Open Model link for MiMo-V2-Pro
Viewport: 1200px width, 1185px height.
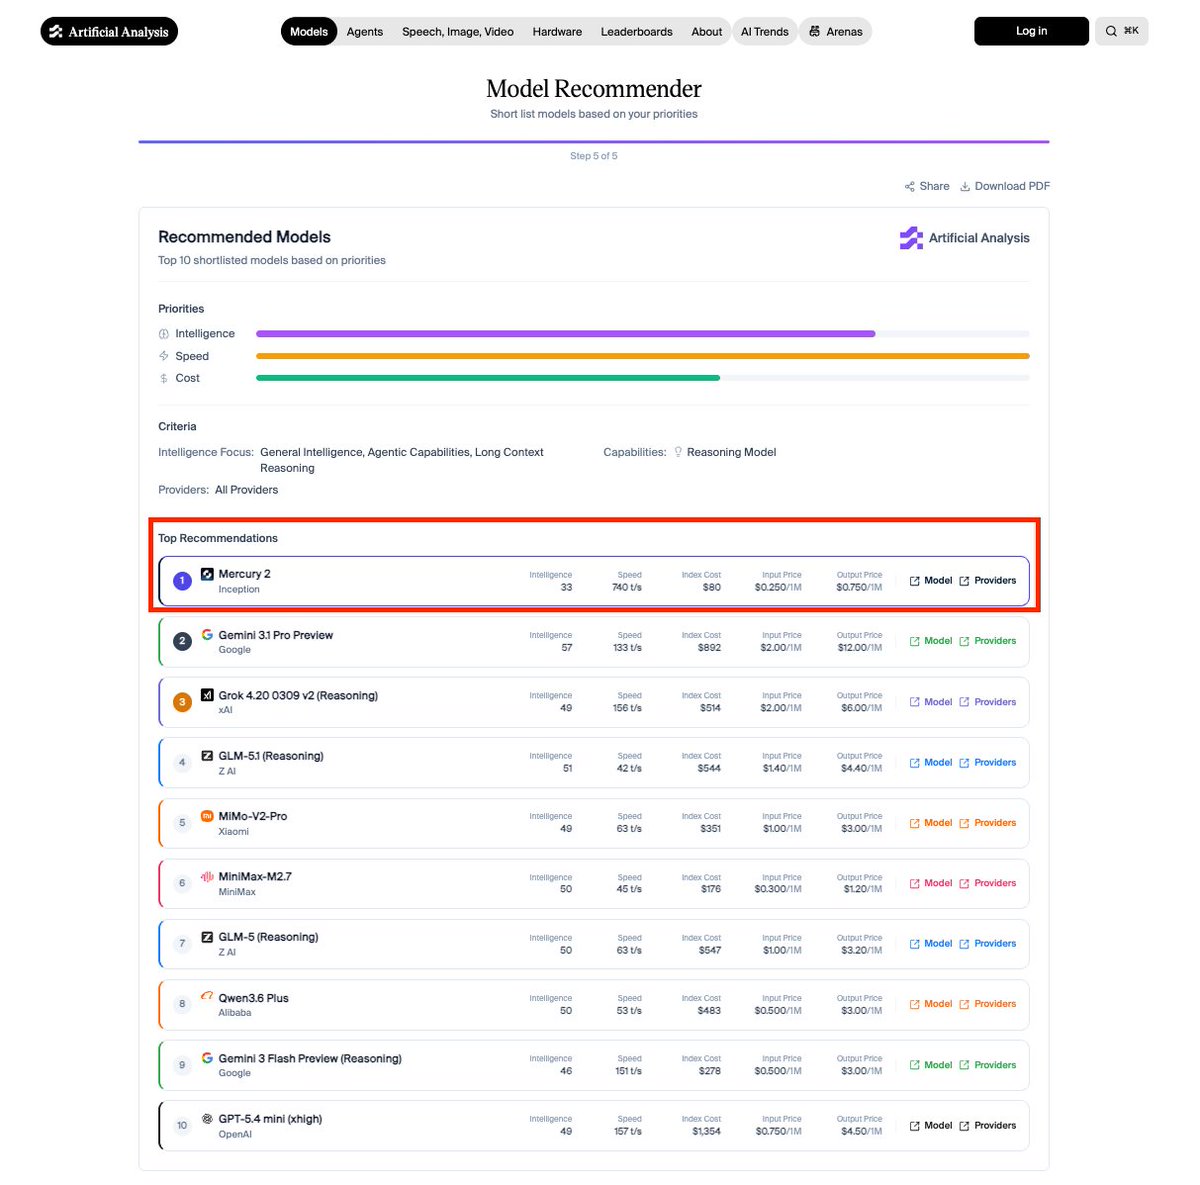(x=930, y=823)
